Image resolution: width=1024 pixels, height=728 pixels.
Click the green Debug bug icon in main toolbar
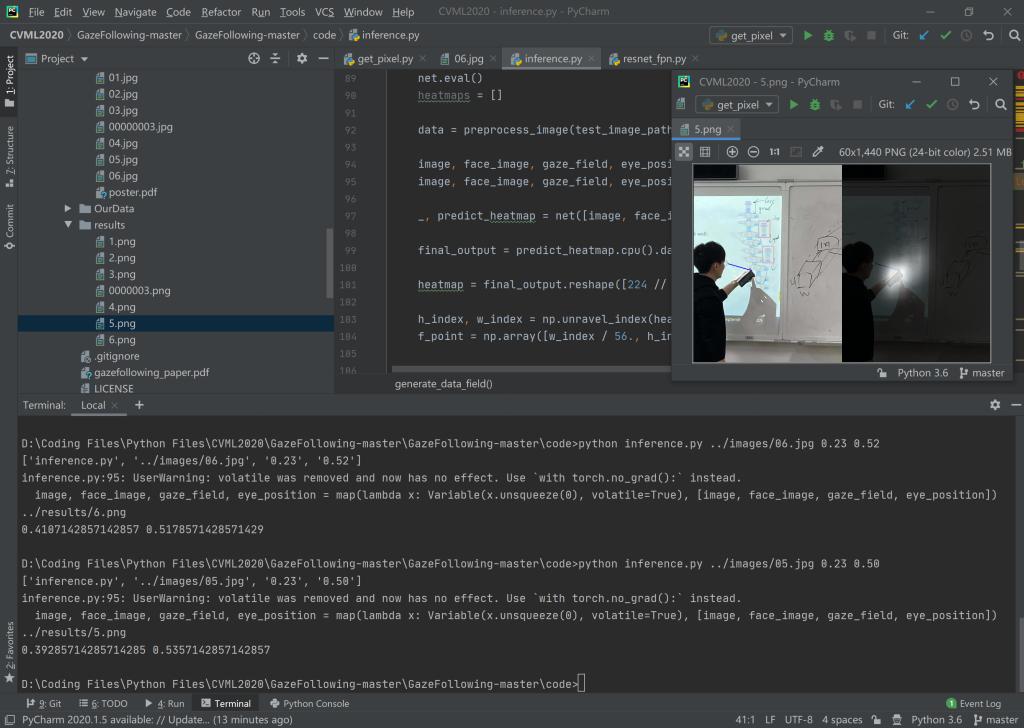tap(829, 35)
